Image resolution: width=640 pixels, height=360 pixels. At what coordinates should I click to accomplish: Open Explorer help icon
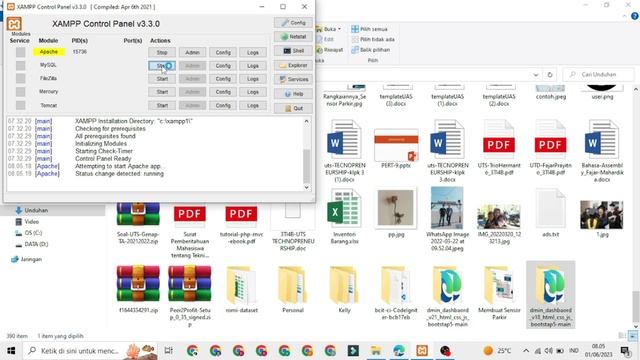pos(635,16)
